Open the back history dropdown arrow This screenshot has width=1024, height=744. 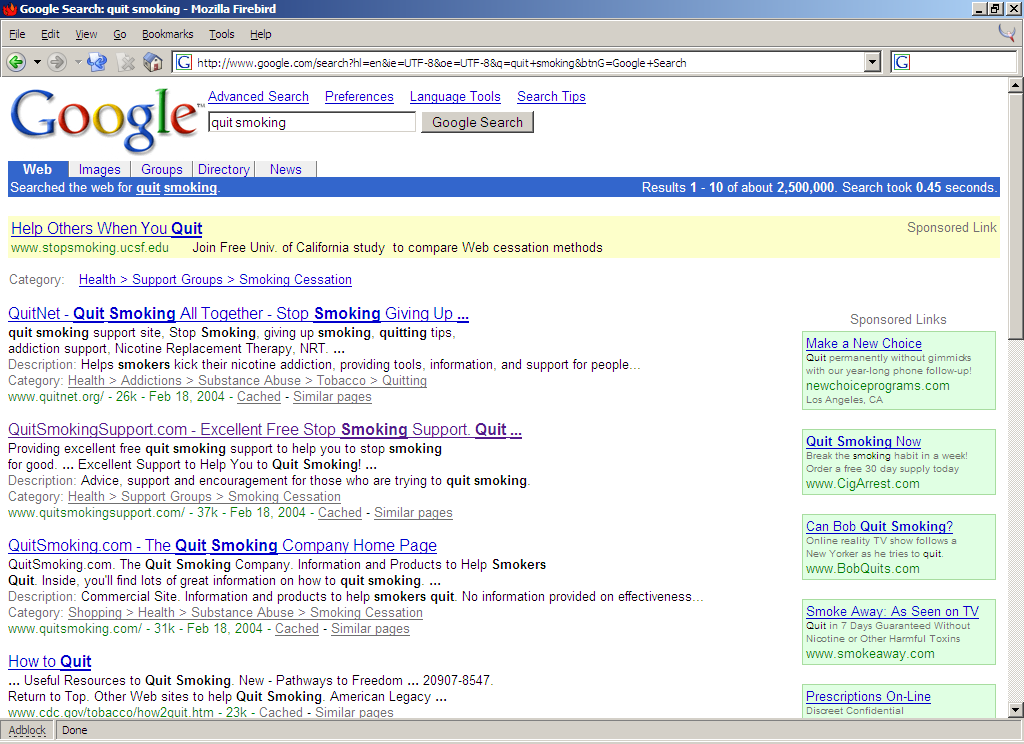point(37,62)
